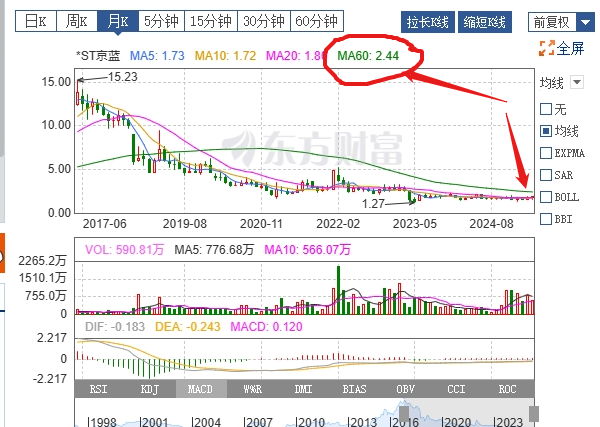600x427 pixels.
Task: Switch to the 周K weekly chart tab
Action: pos(77,21)
